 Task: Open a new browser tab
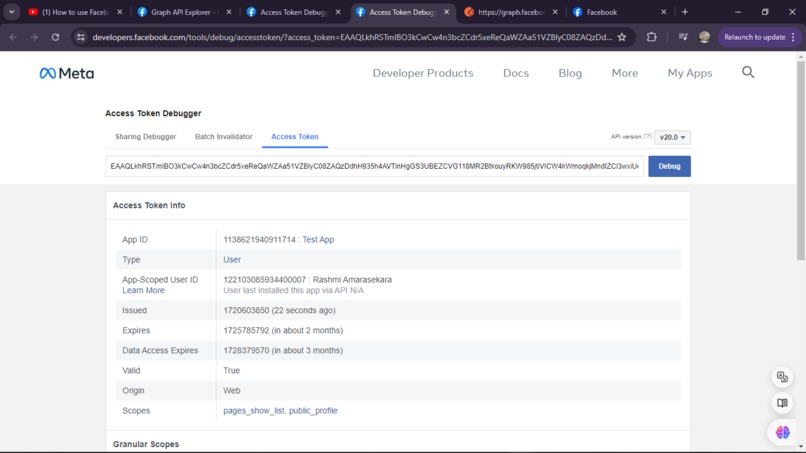coord(685,12)
